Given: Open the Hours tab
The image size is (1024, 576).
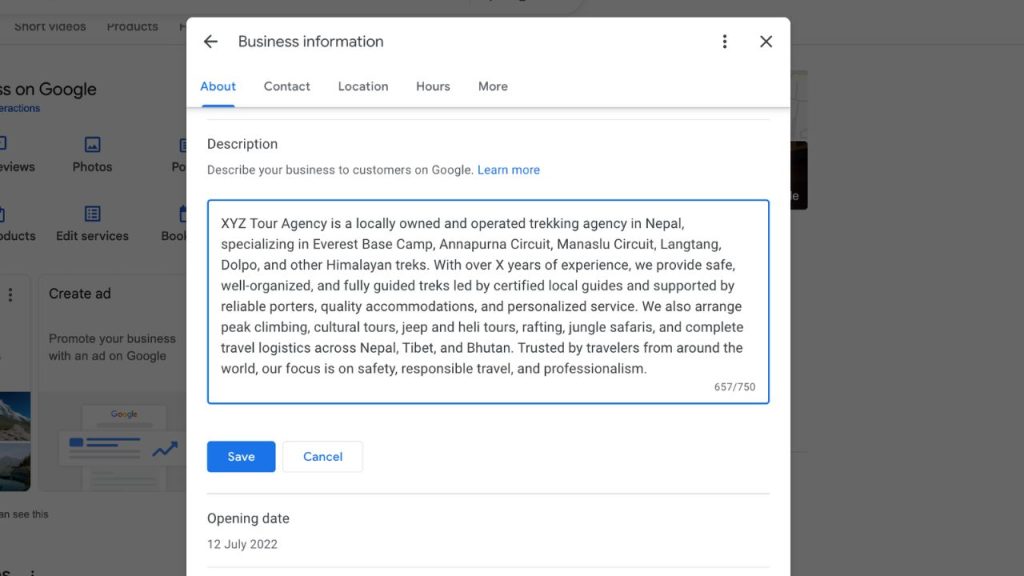Looking at the screenshot, I should coord(432,86).
